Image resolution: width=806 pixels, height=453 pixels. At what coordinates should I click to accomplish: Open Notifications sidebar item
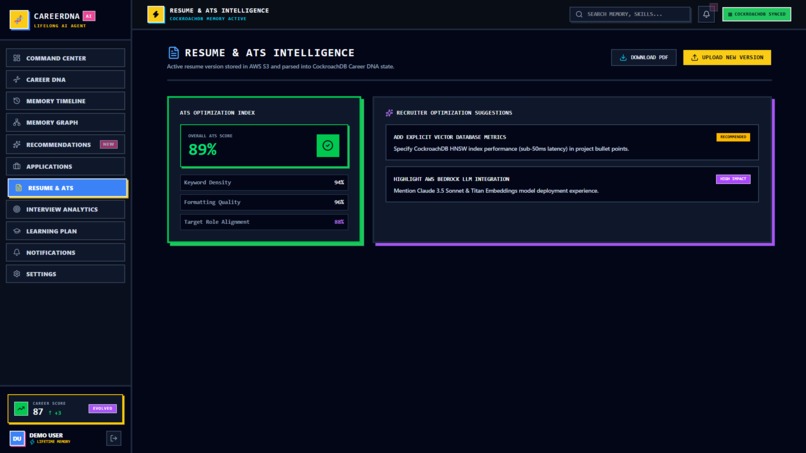(x=65, y=252)
